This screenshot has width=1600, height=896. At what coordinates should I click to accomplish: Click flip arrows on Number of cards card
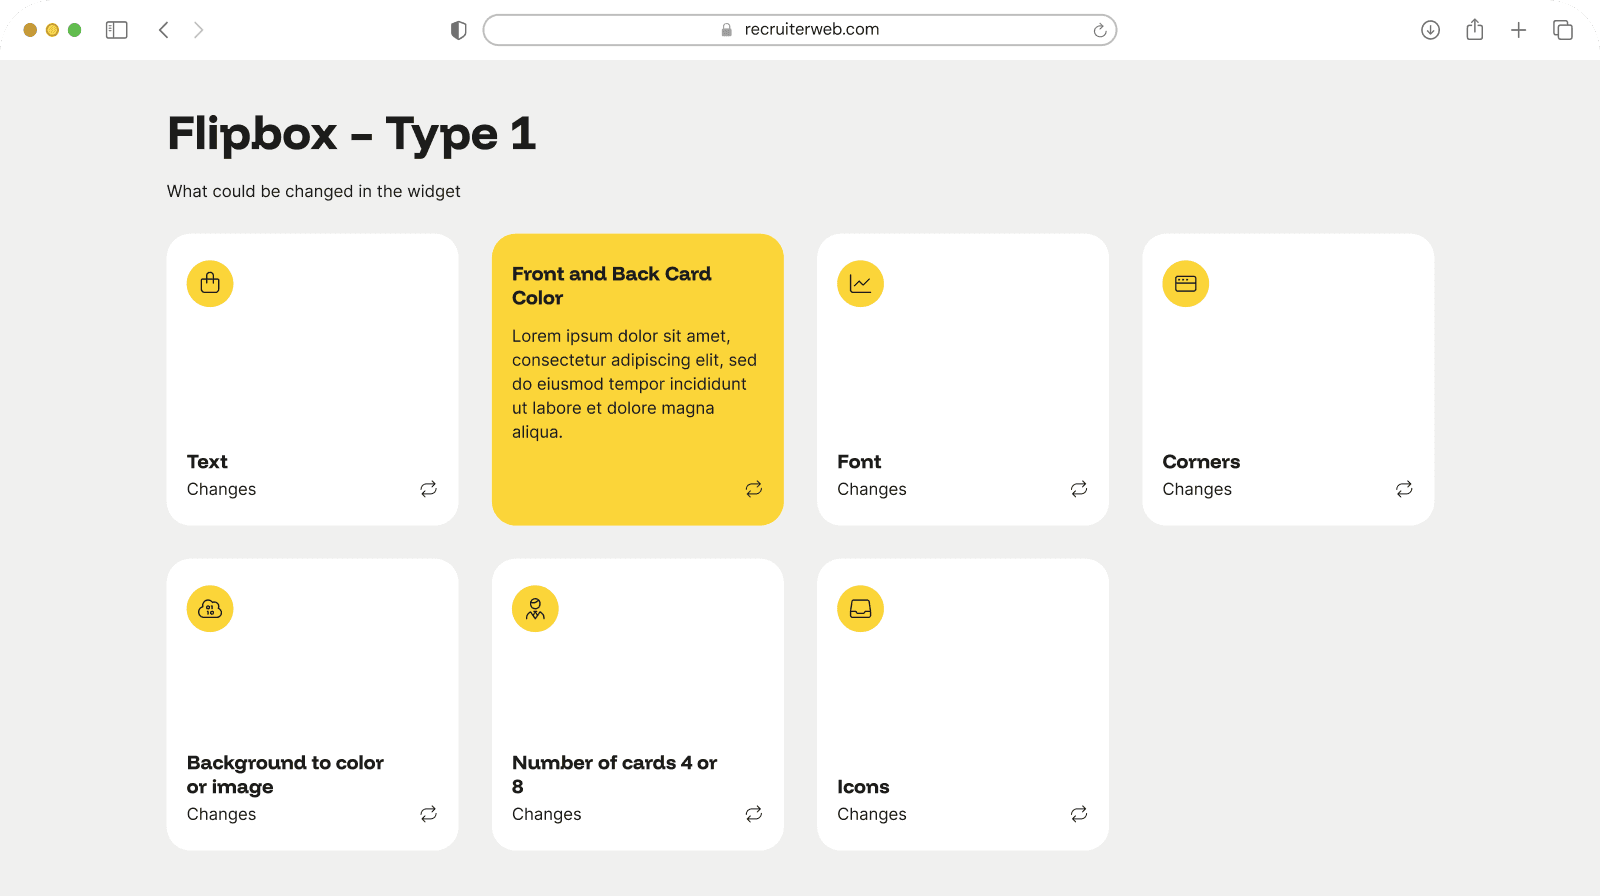753,814
